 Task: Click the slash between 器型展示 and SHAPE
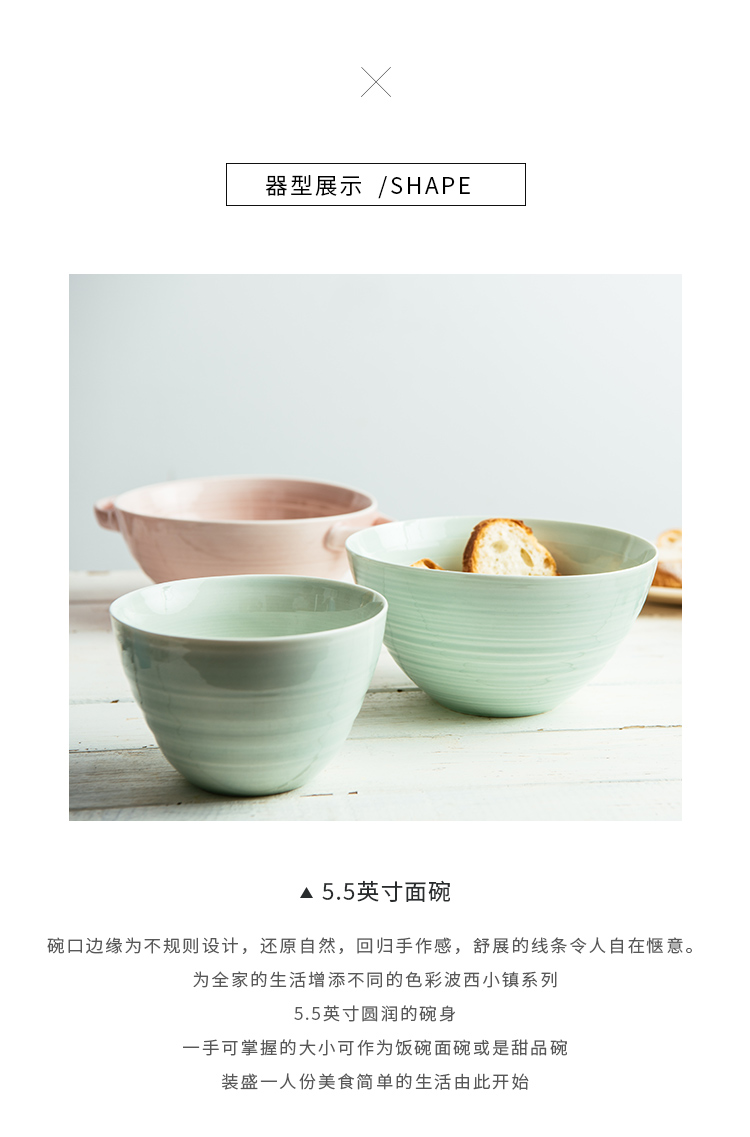(x=382, y=186)
